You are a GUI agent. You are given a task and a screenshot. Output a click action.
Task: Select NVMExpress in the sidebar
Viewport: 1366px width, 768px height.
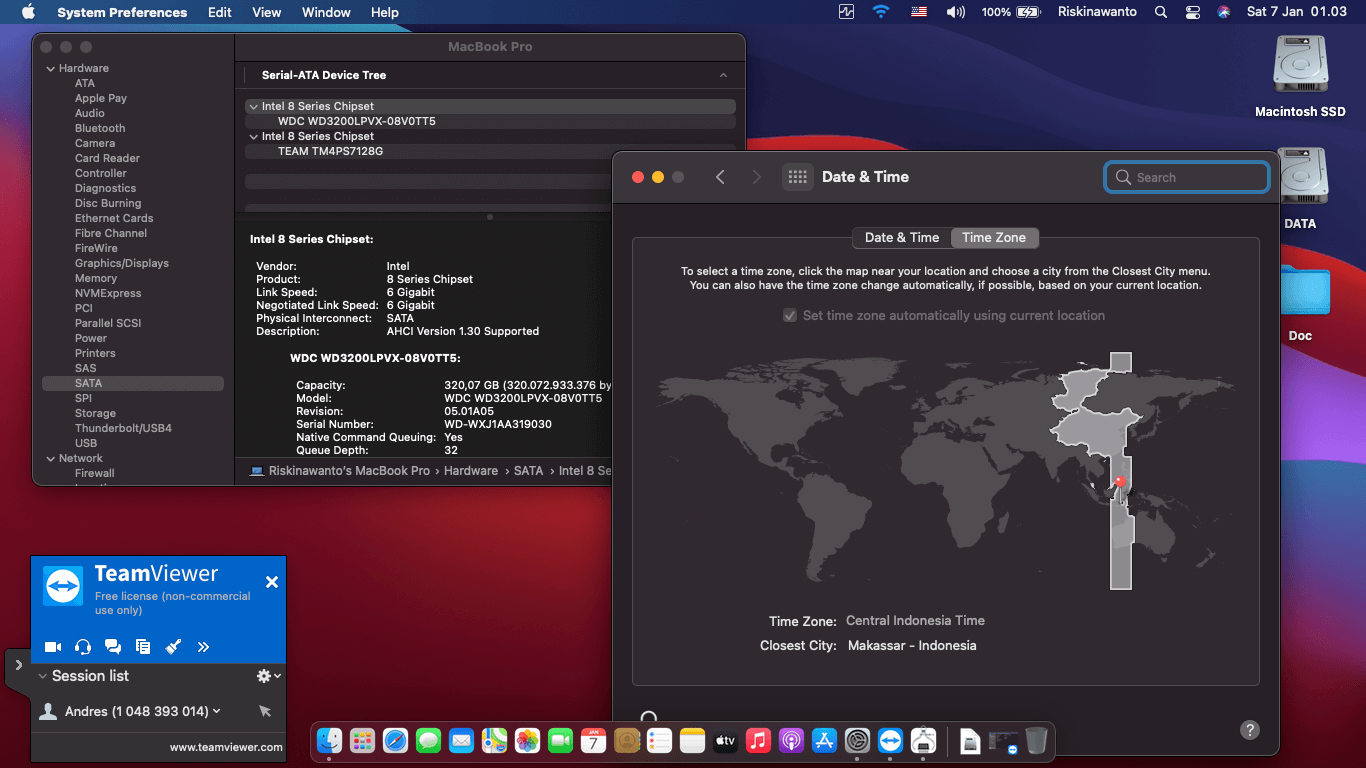click(x=108, y=293)
